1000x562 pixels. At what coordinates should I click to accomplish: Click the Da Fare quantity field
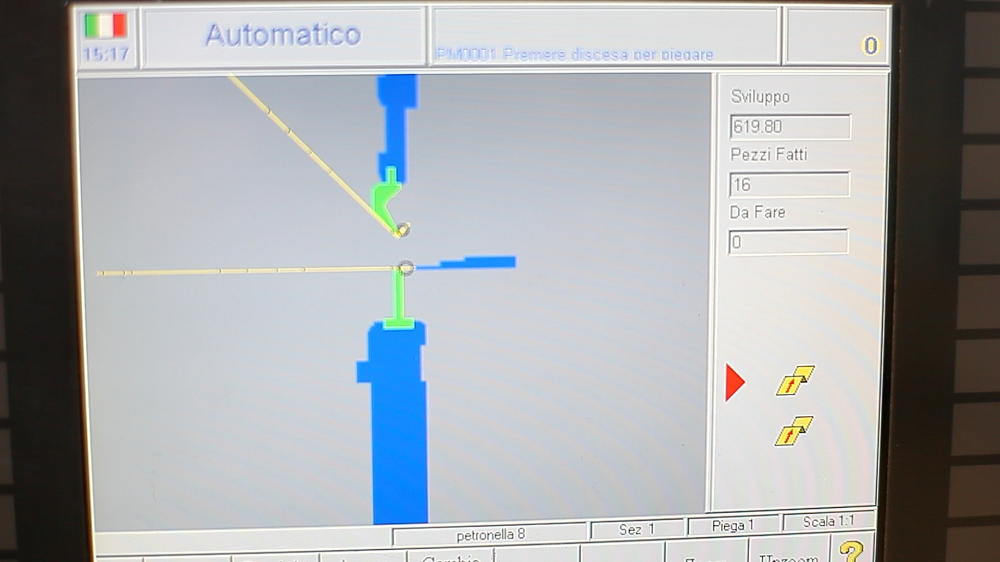788,242
